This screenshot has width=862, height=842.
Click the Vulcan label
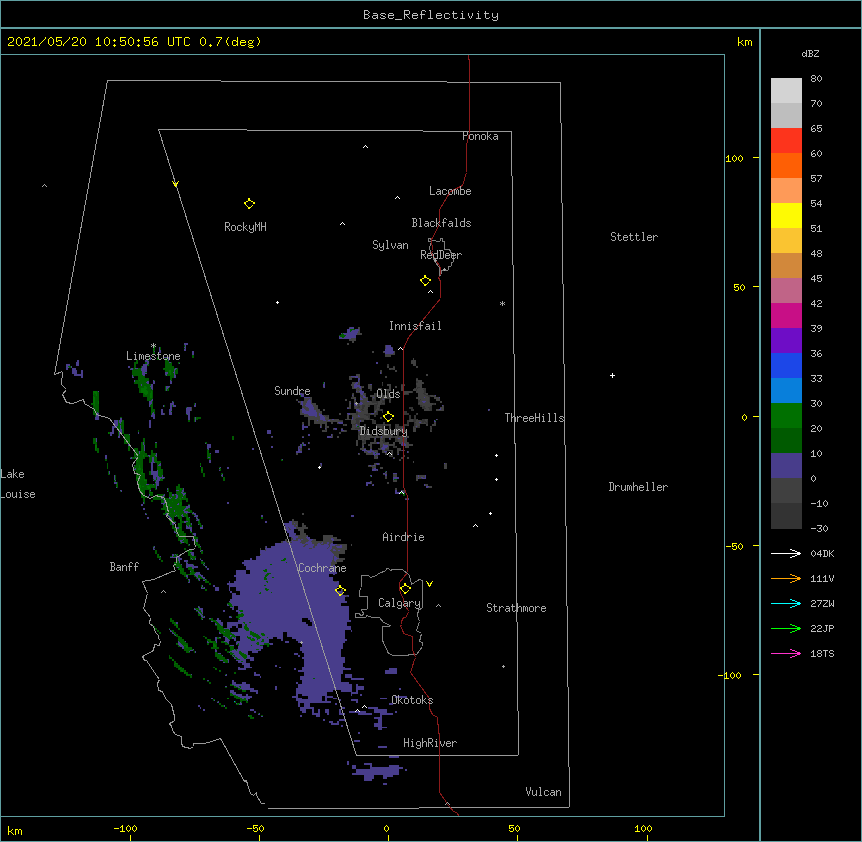tap(543, 792)
